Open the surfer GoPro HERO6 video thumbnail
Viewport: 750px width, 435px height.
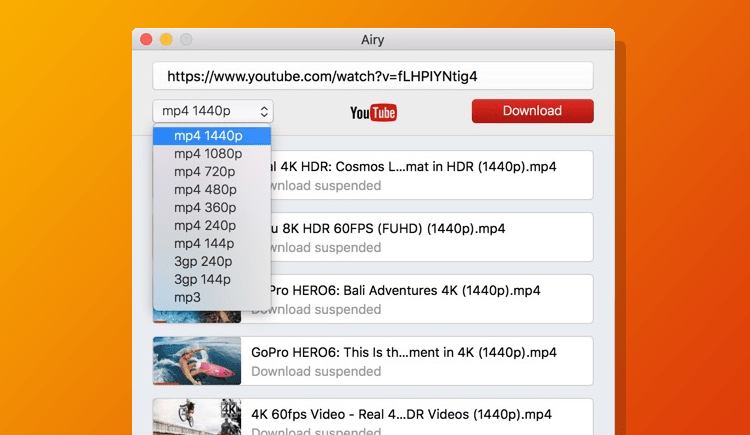(x=197, y=361)
